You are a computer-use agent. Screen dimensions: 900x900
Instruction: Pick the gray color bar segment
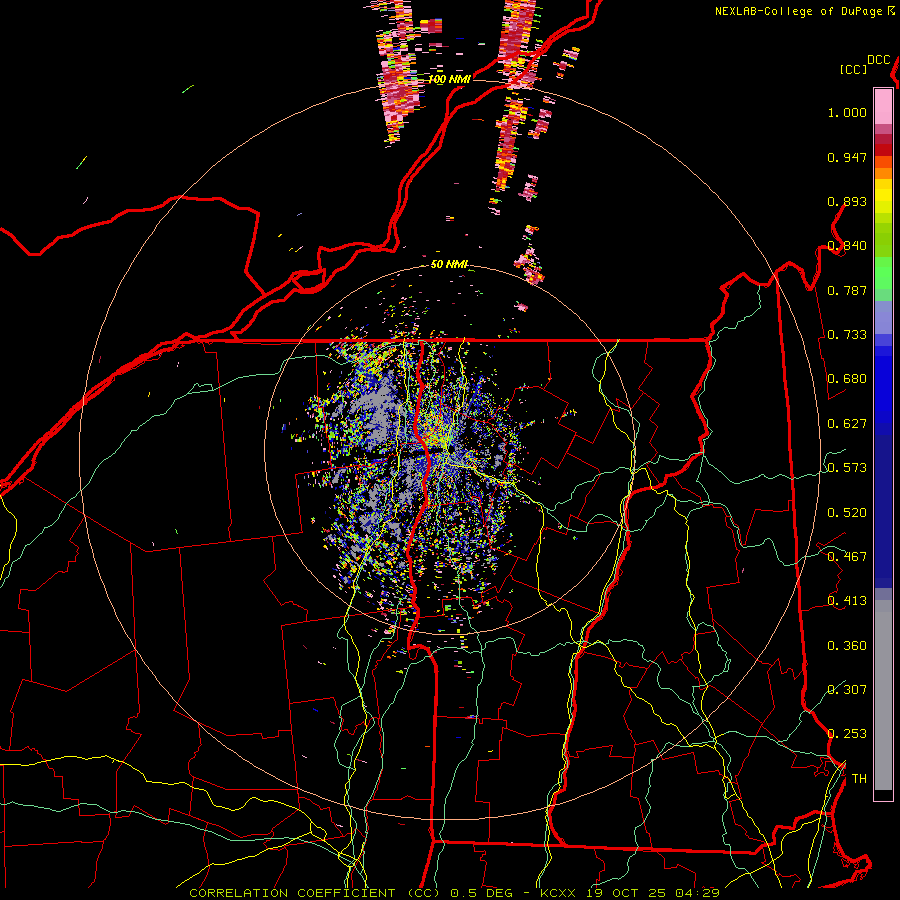pyautogui.click(x=883, y=695)
